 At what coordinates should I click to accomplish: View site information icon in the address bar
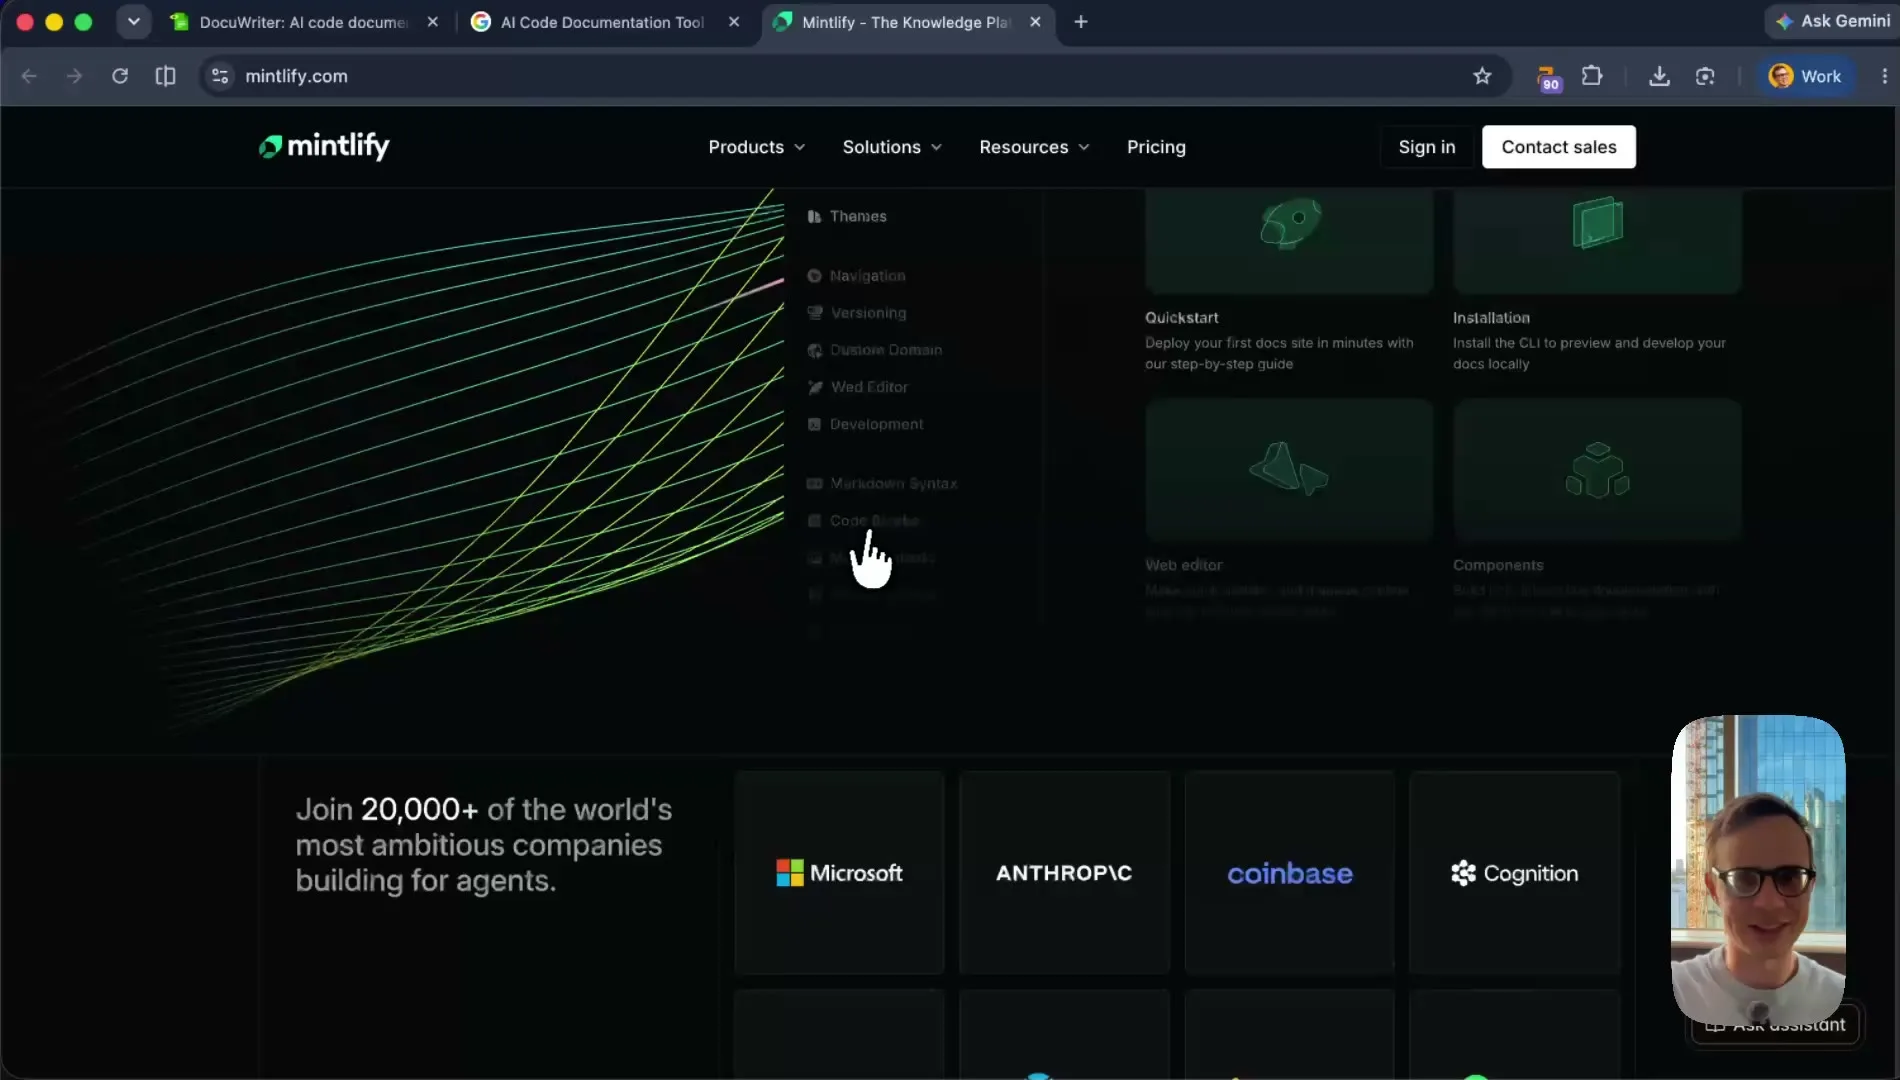[220, 76]
